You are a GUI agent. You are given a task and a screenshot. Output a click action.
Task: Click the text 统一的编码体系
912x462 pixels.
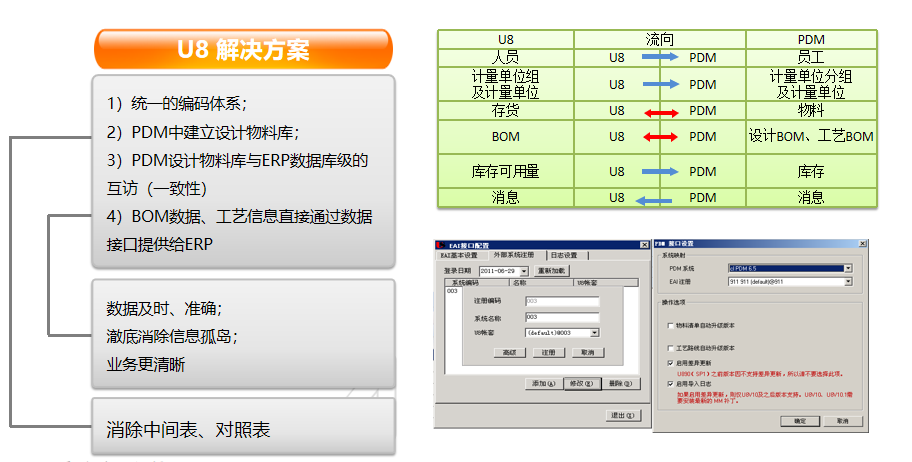point(186,104)
